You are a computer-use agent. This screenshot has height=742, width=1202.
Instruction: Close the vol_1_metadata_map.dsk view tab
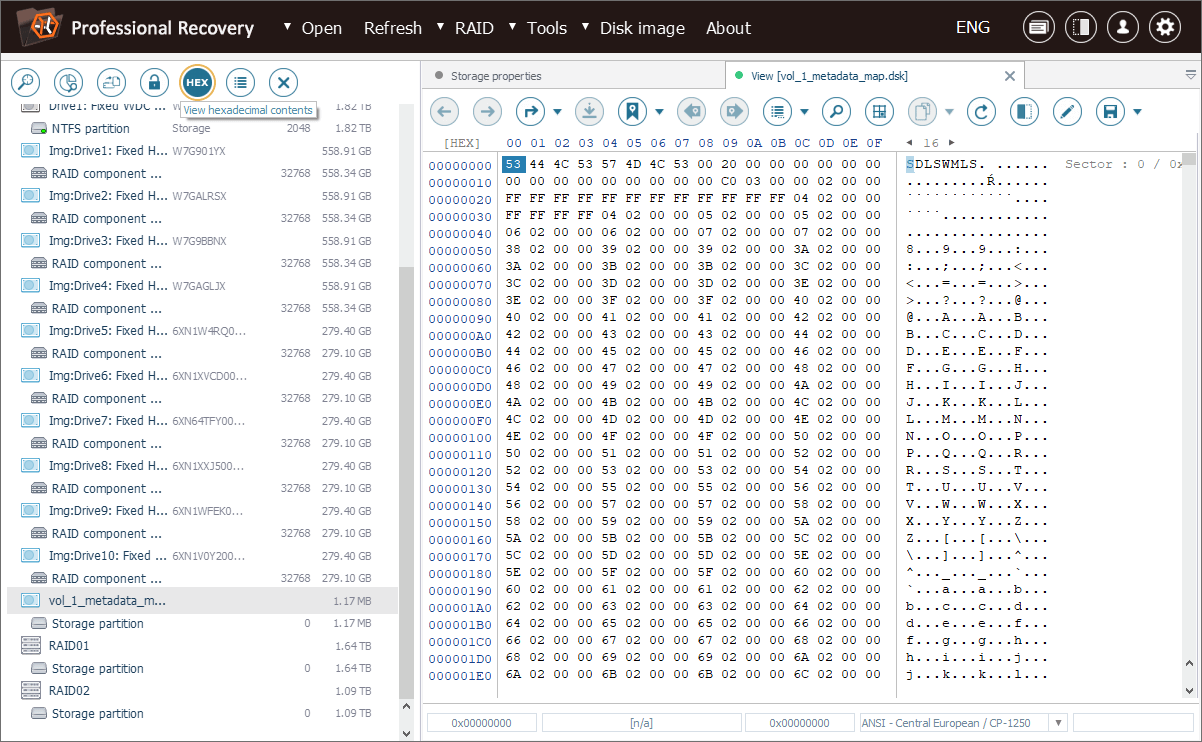point(1009,76)
